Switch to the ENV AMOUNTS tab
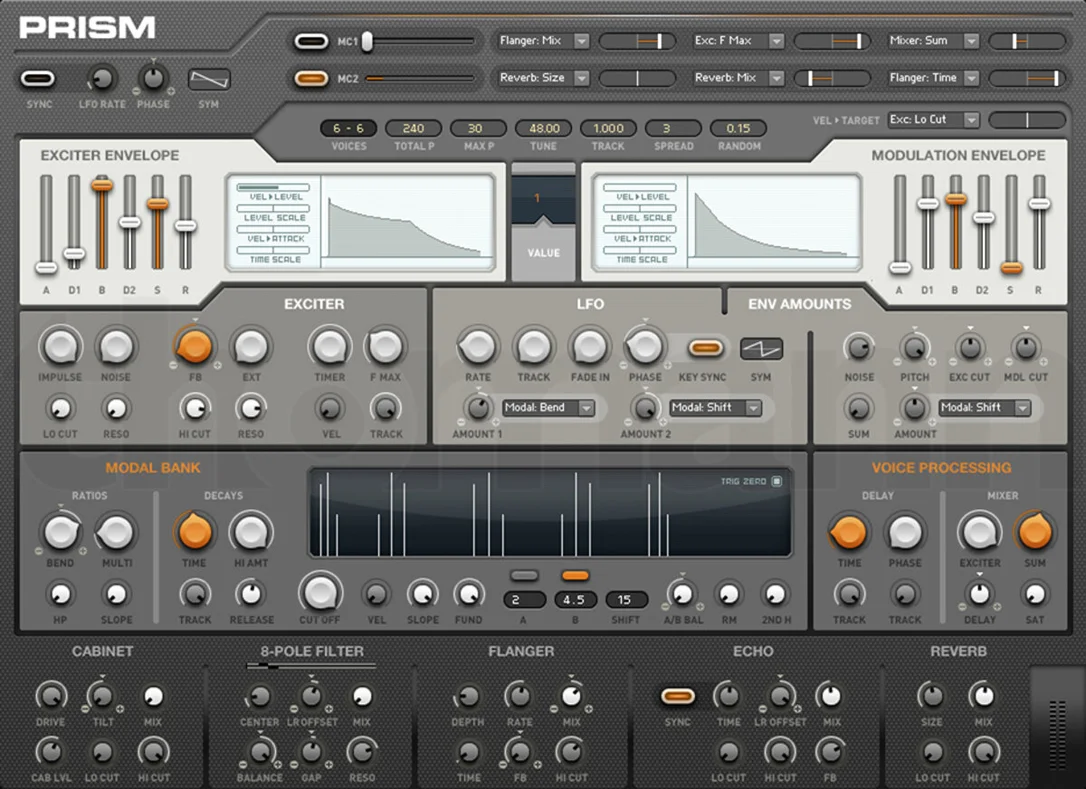Screen dimensions: 1086x789 coord(800,304)
